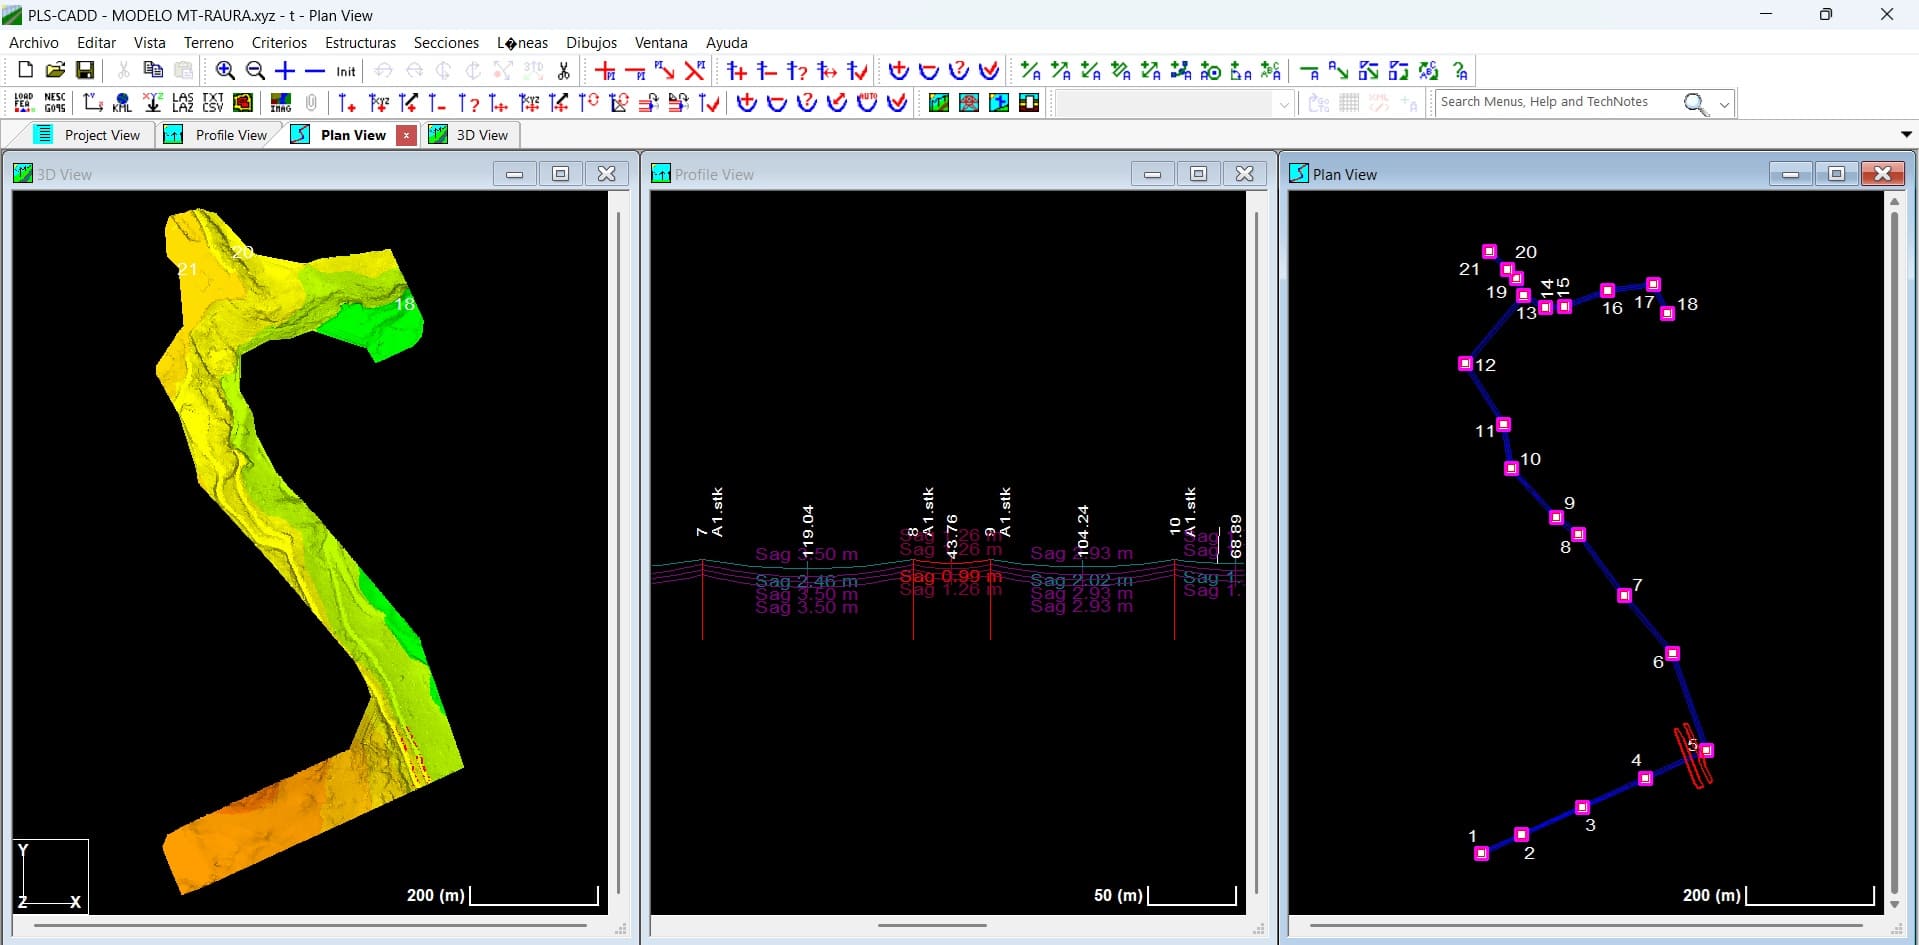Click the Save diskette icon
The width and height of the screenshot is (1919, 945).
[x=85, y=70]
